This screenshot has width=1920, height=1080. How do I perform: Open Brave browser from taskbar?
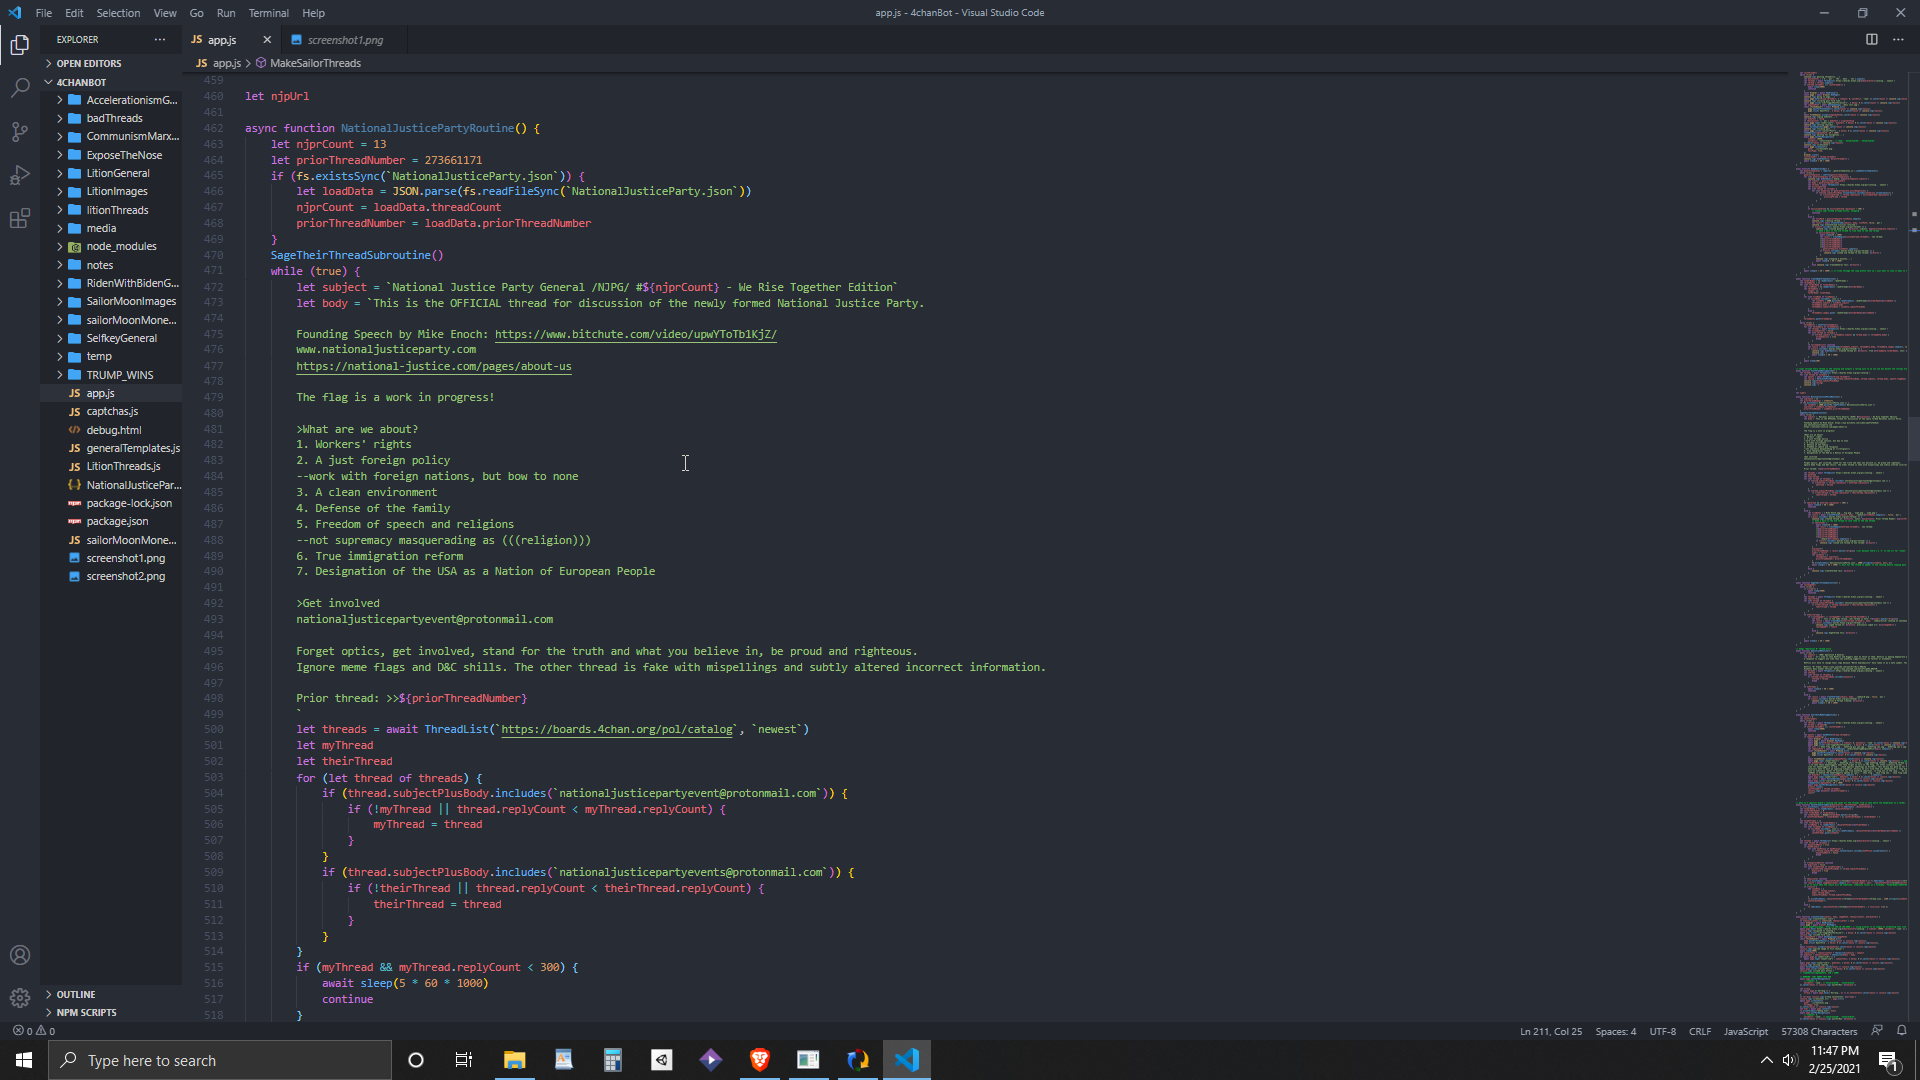tap(760, 1060)
